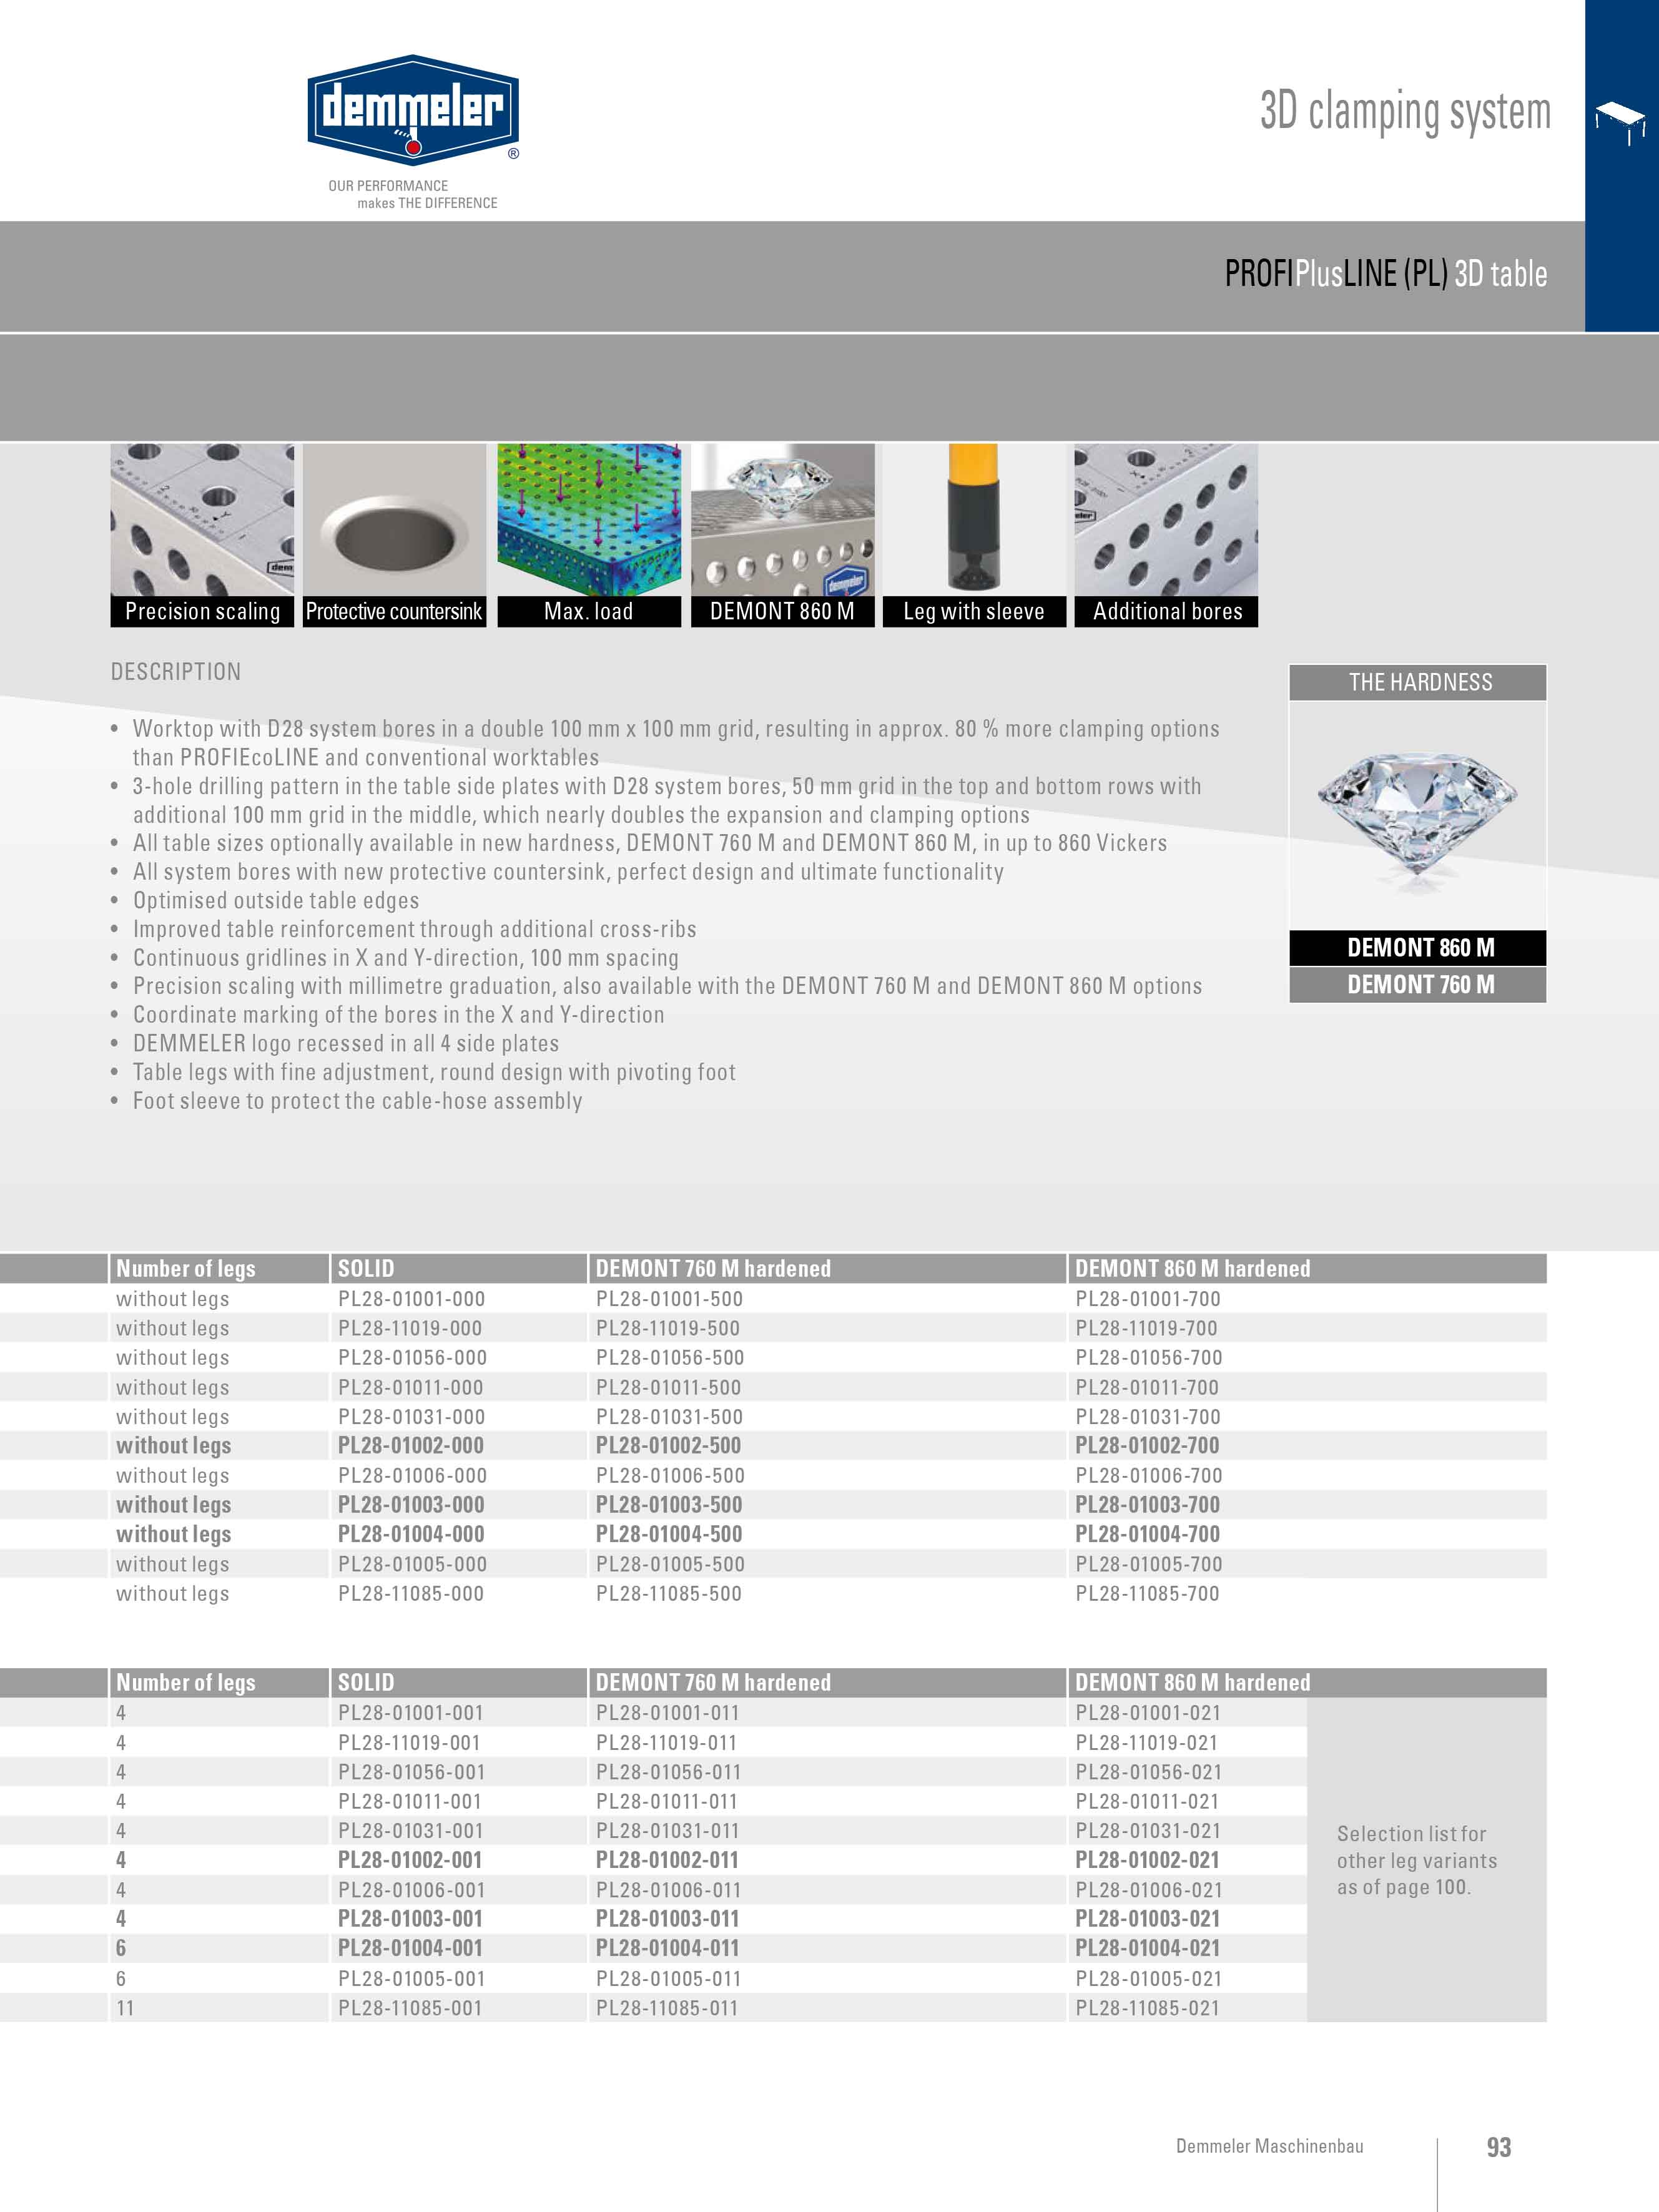Select the black DEMONT 860 M label
Image resolution: width=1659 pixels, height=2212 pixels.
pos(1418,947)
